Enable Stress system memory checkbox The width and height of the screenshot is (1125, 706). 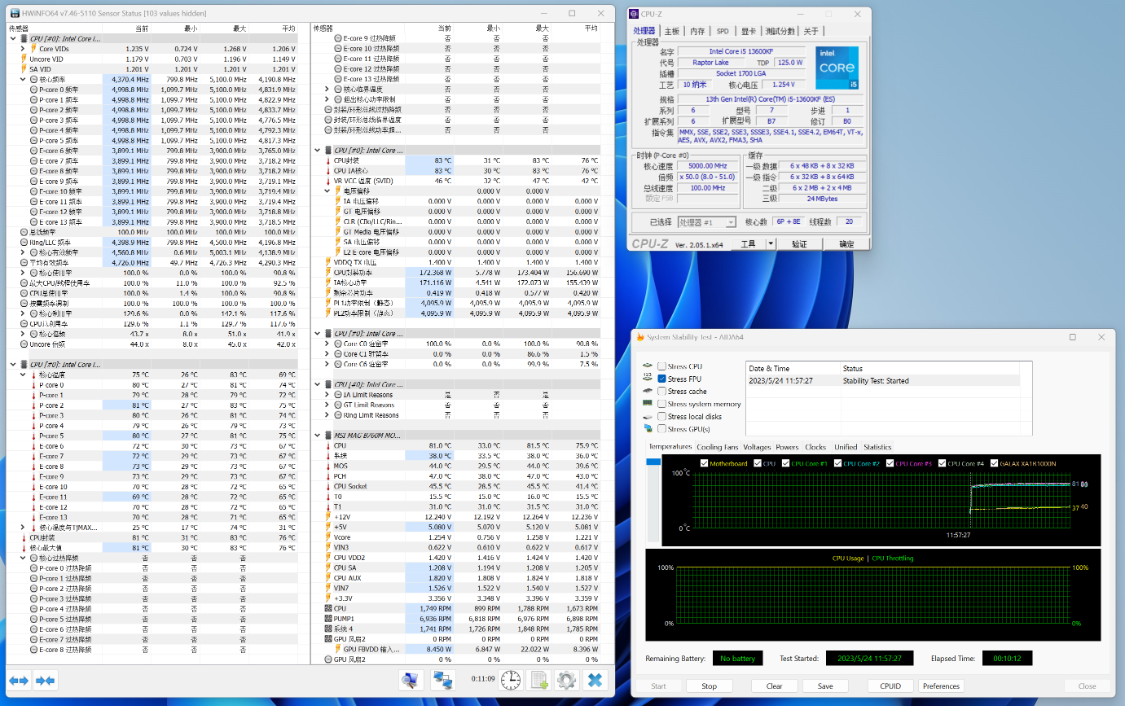[x=662, y=404]
